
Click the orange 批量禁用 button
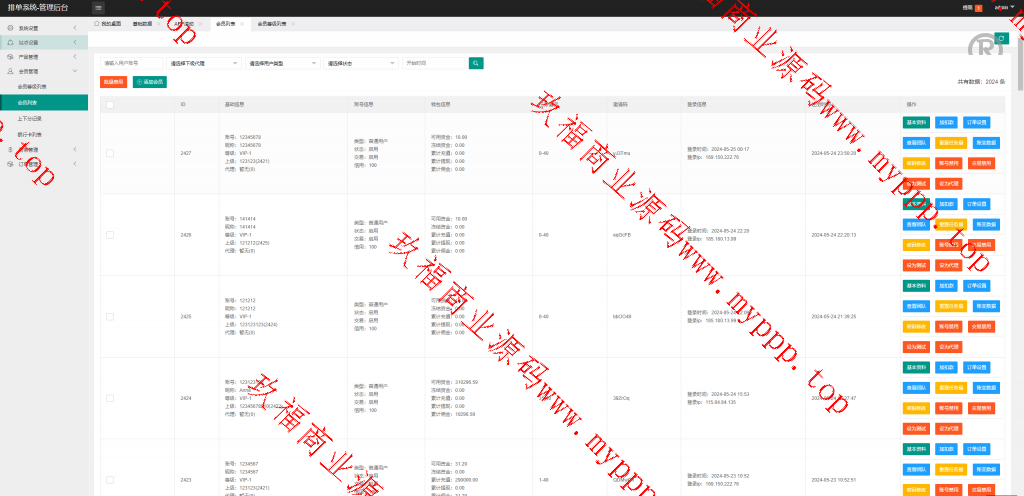(x=114, y=82)
